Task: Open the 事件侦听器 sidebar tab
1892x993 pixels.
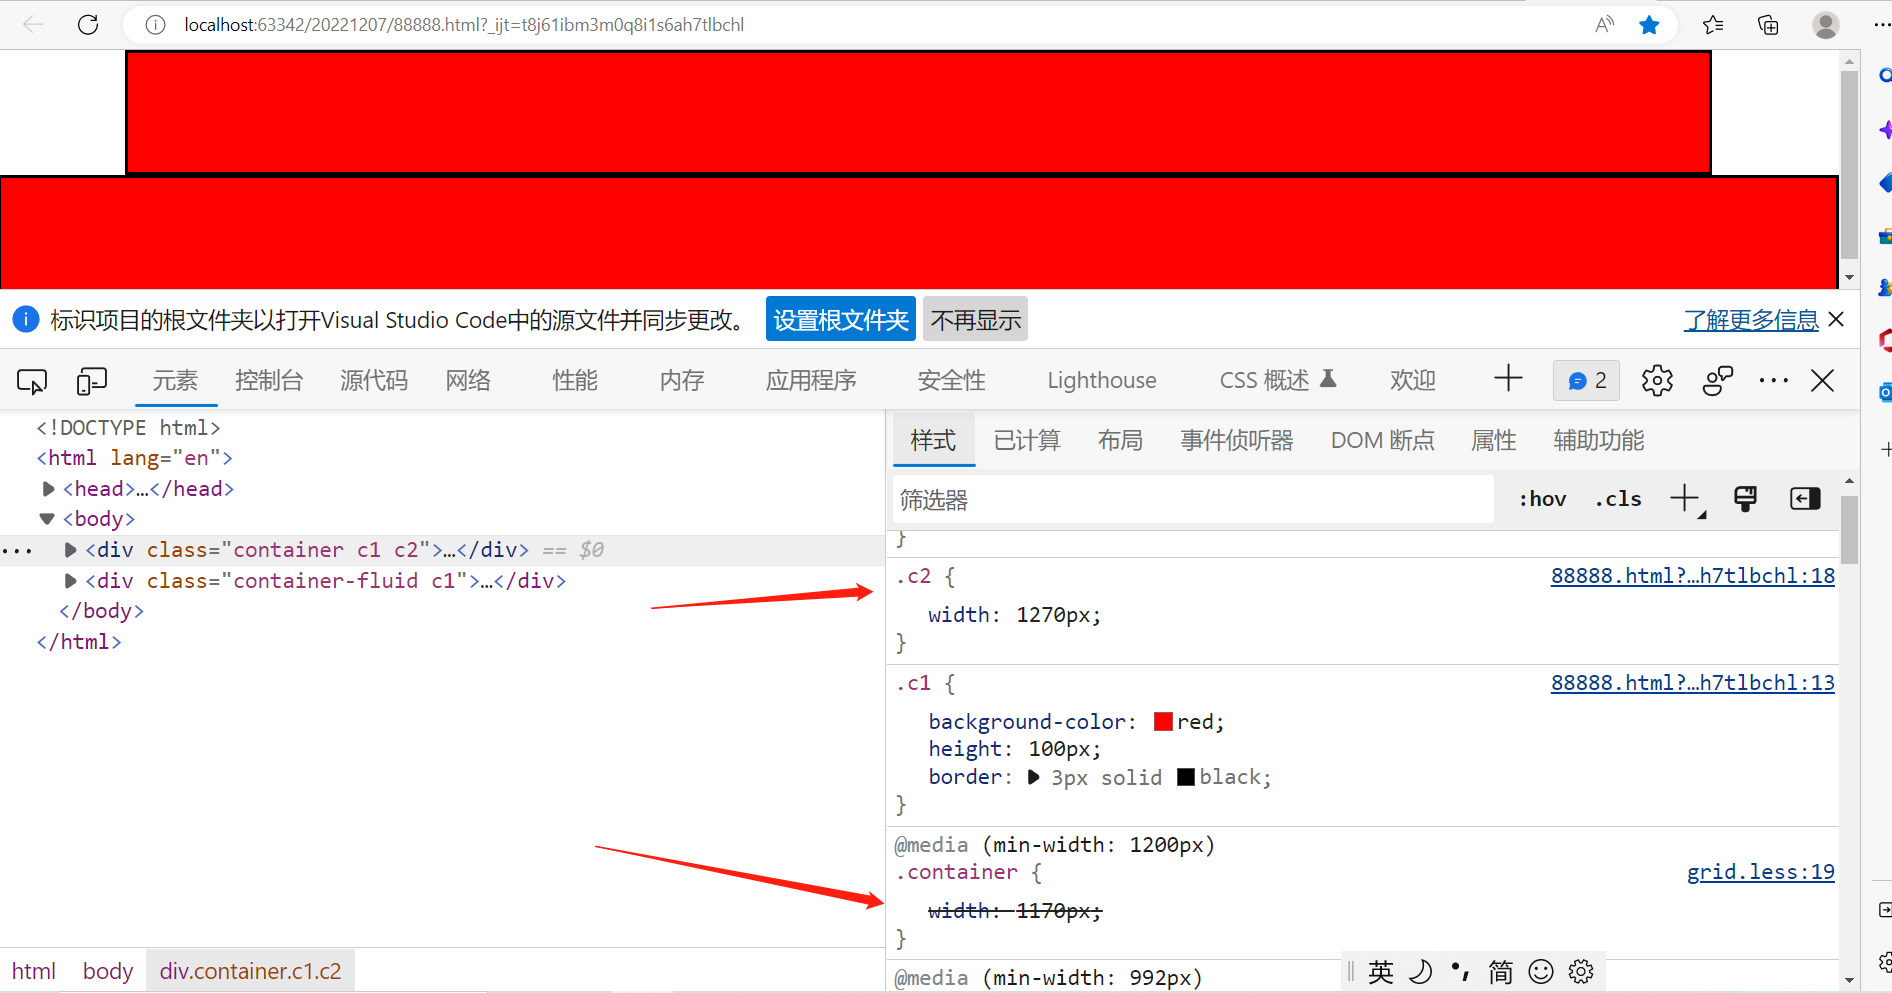Action: (x=1237, y=441)
